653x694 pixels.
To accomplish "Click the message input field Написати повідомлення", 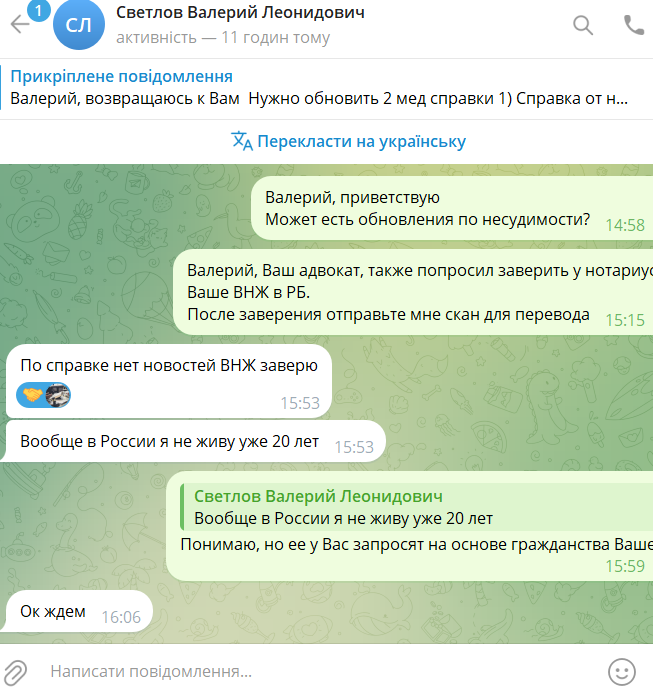I will pos(319,671).
